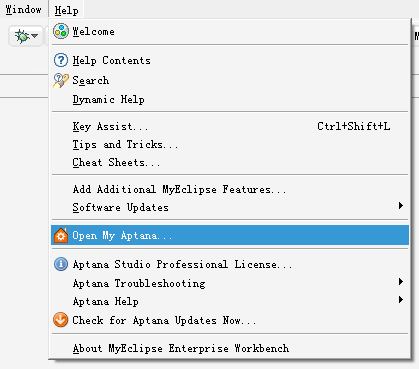
Task: Click the orange download arrow update icon
Action: point(61,320)
